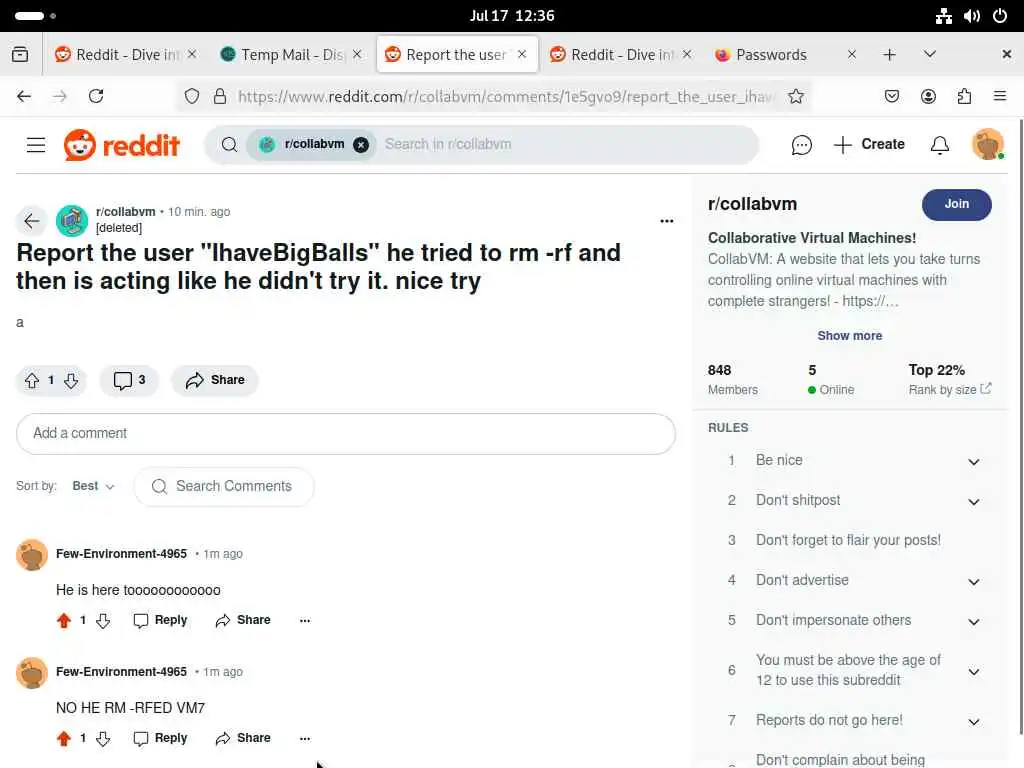The height and width of the screenshot is (768, 1024).
Task: Bookmark page with the star icon
Action: coord(795,97)
